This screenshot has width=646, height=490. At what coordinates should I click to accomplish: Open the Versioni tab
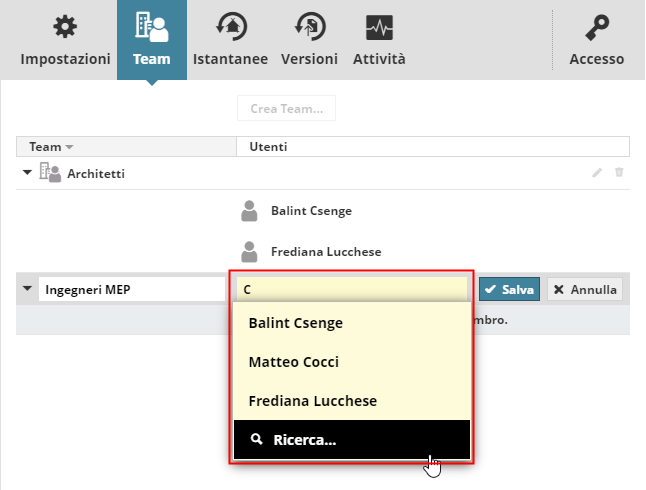[309, 40]
